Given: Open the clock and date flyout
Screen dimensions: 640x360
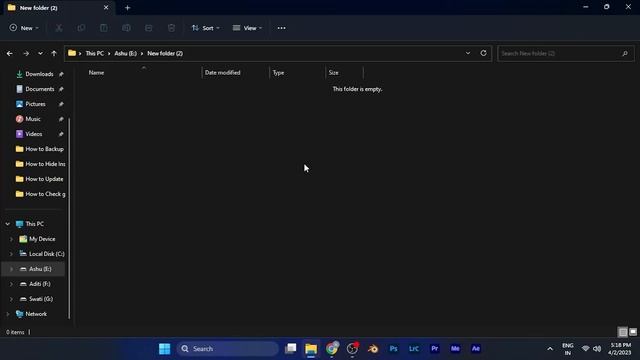Looking at the screenshot, I should tap(620, 349).
